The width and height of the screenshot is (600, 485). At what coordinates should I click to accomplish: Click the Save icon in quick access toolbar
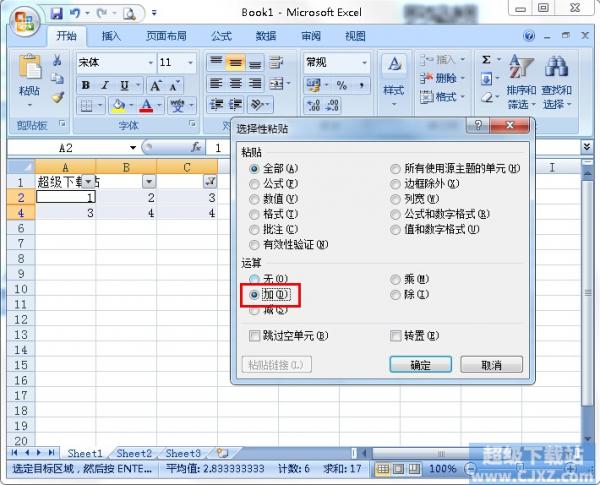click(56, 14)
